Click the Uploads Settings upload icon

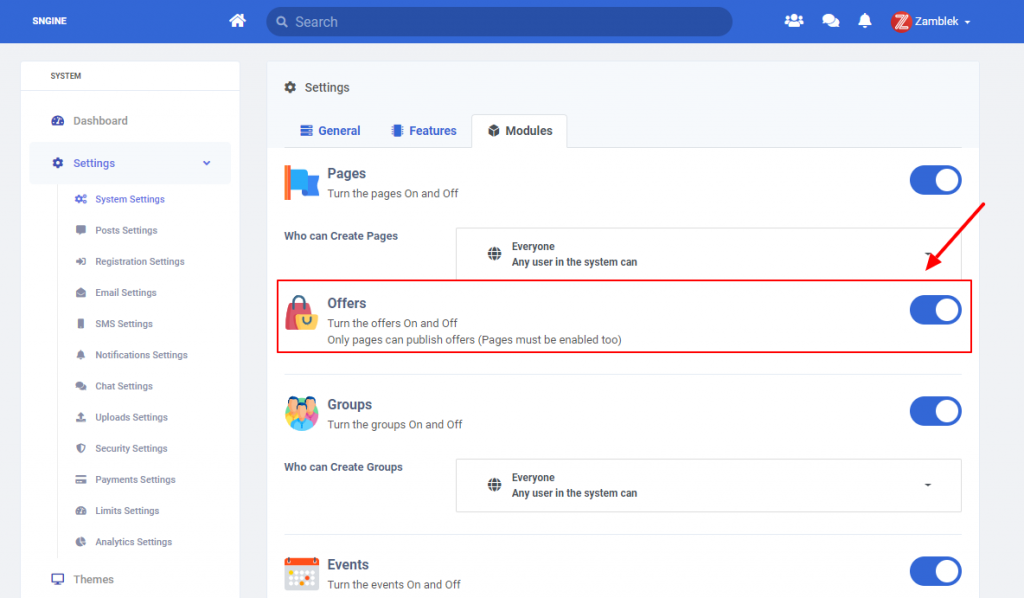(x=80, y=417)
